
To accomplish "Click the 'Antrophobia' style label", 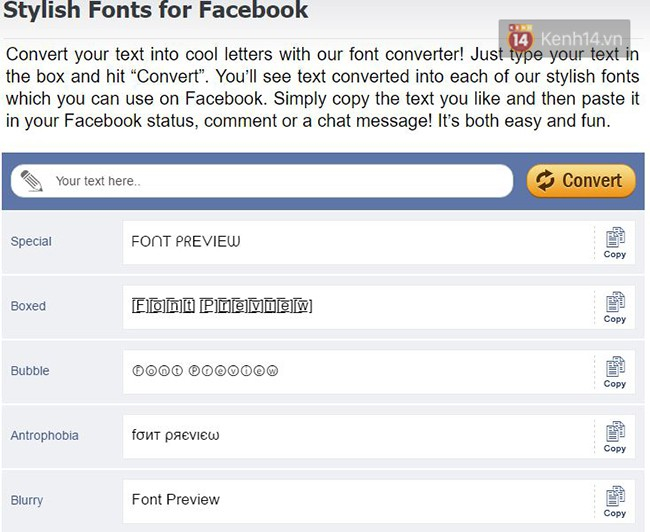I will [x=44, y=436].
